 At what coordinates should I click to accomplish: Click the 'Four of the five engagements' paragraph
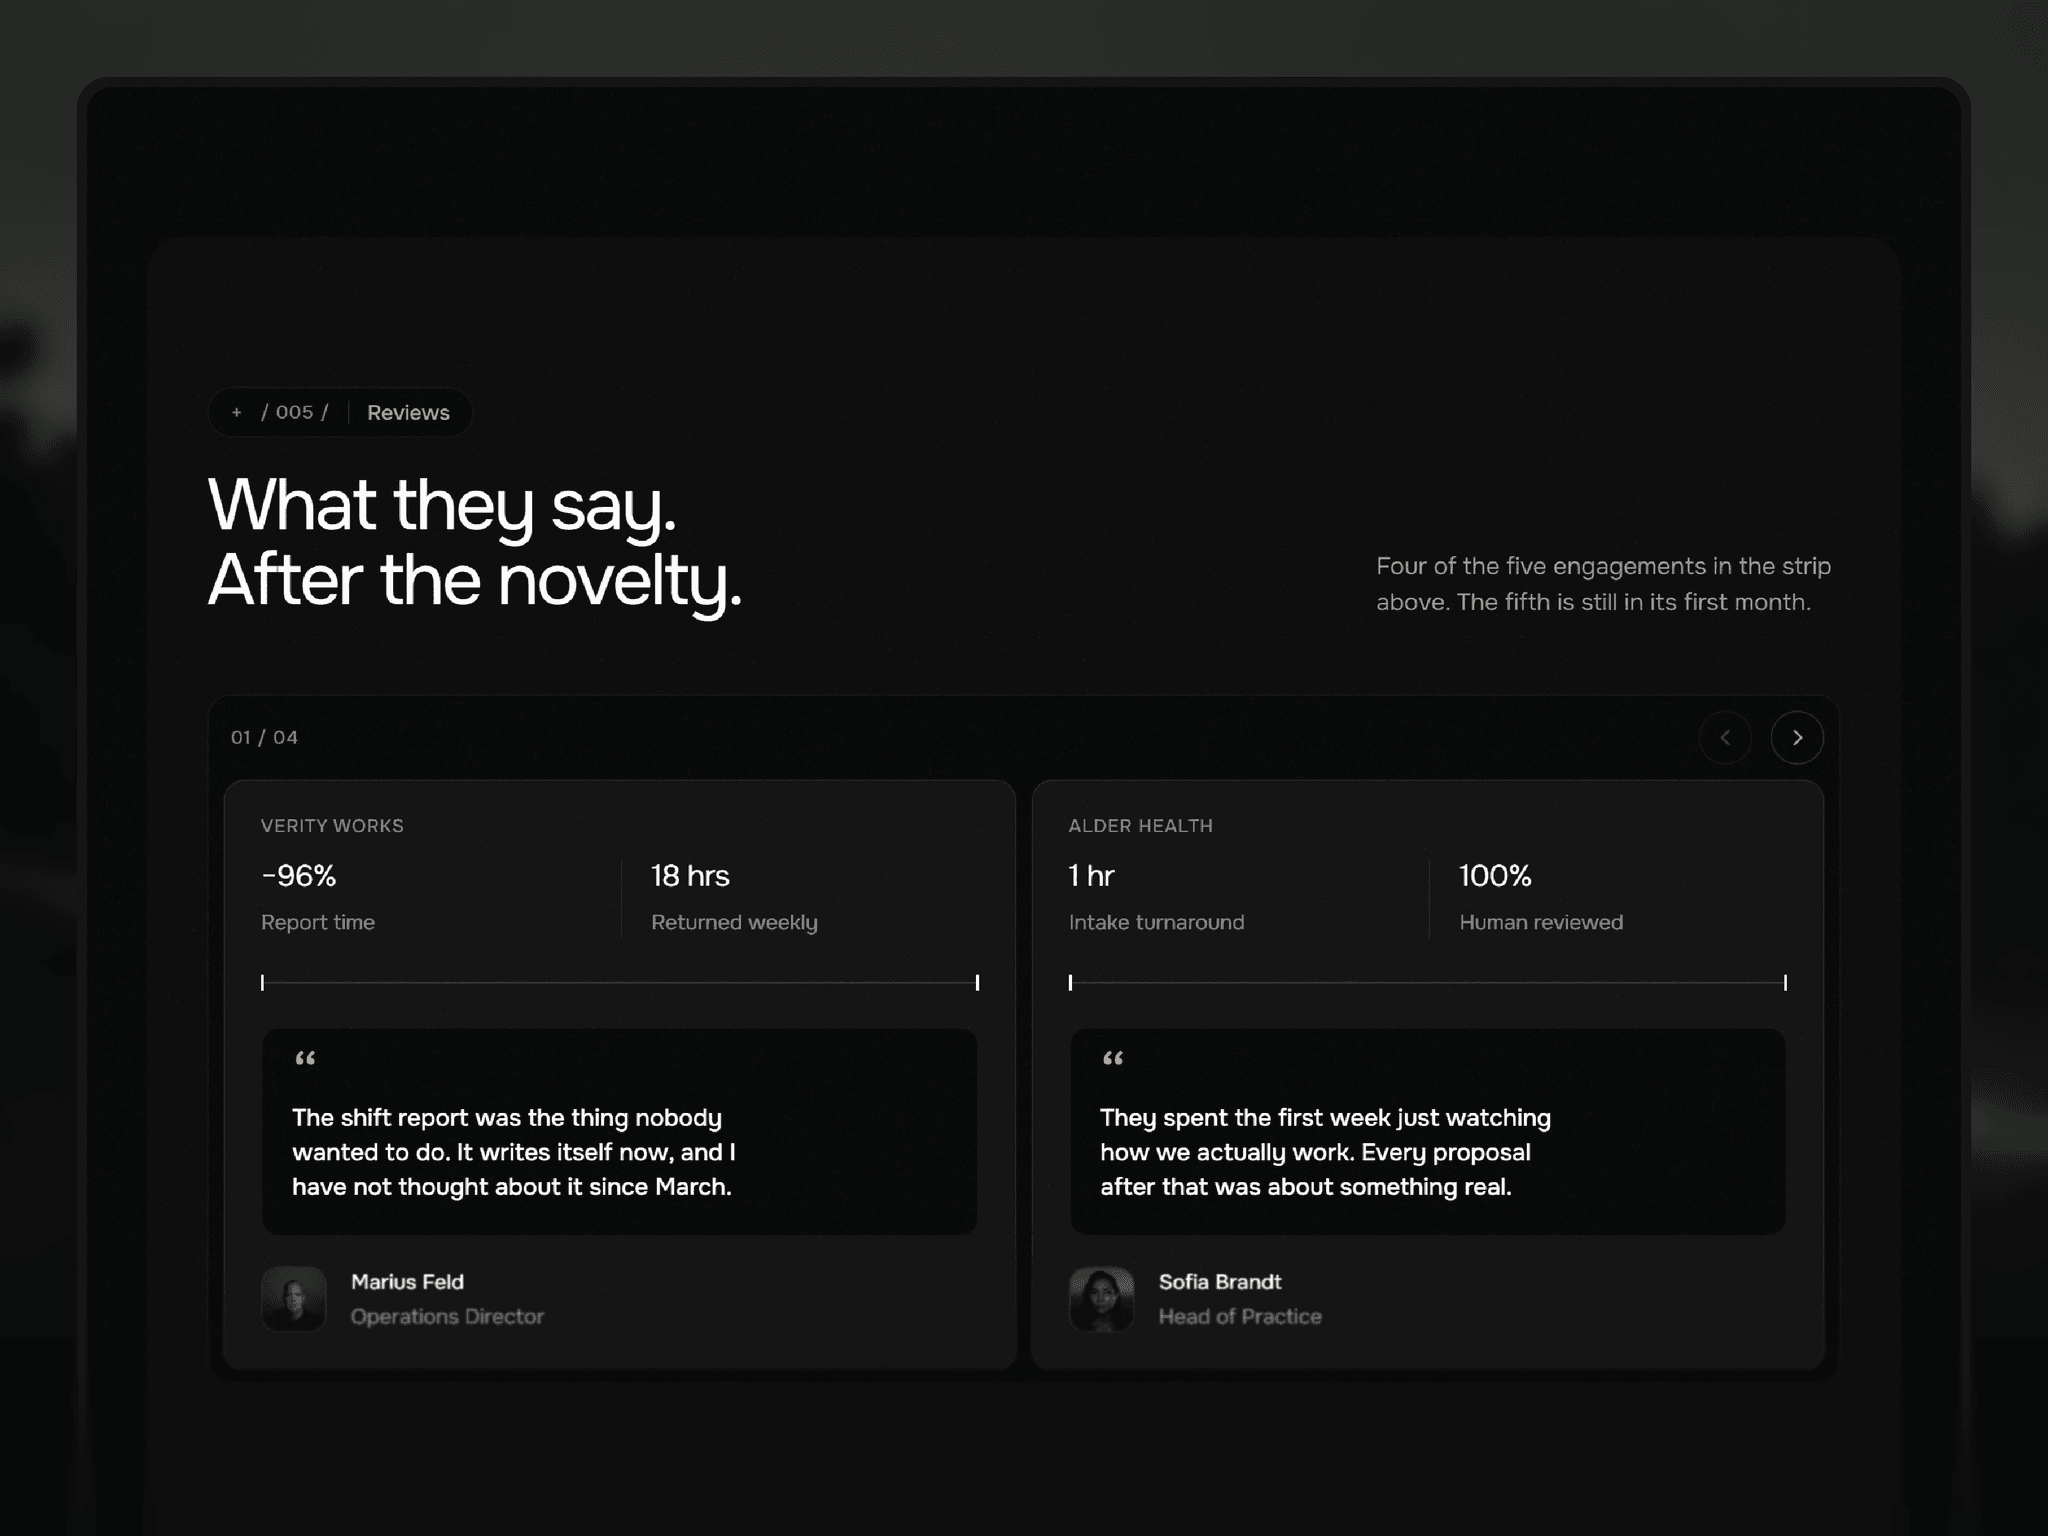[1603, 584]
